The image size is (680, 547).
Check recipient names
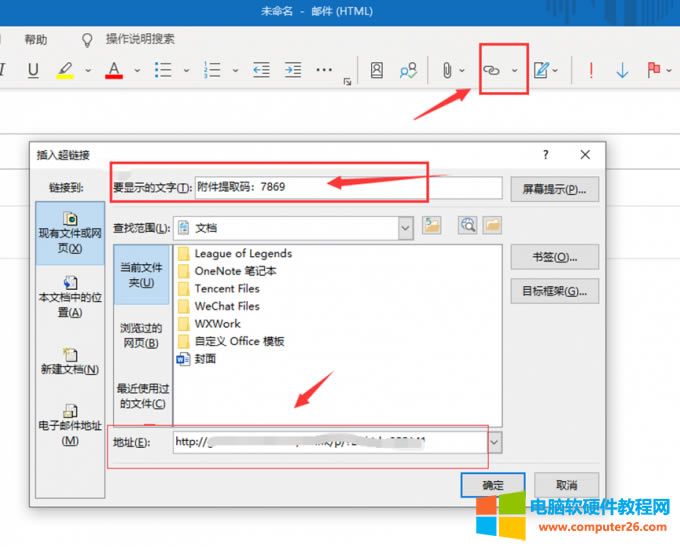pyautogui.click(x=408, y=70)
